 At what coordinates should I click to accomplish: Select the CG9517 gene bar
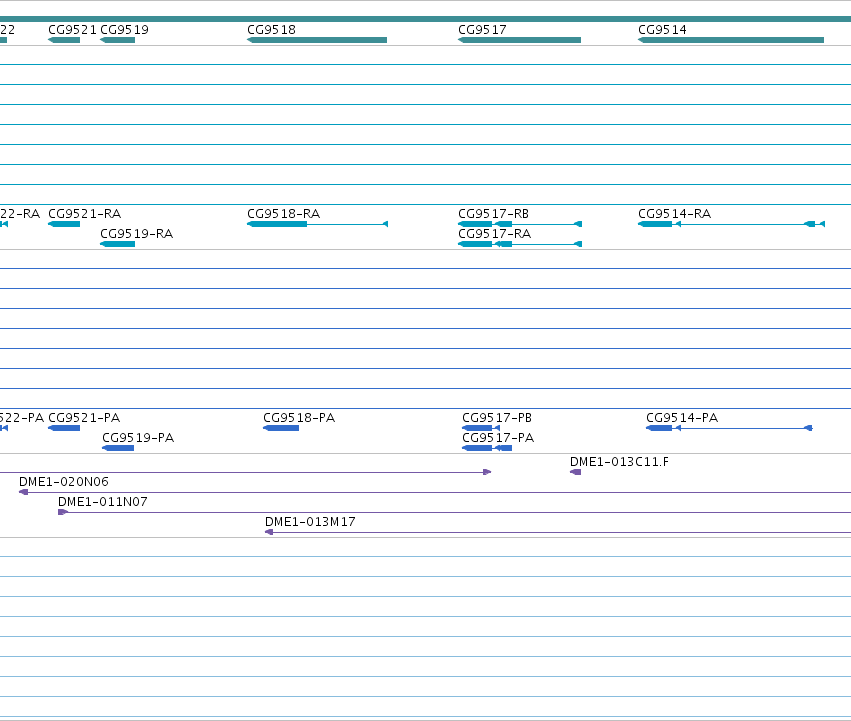click(x=519, y=40)
